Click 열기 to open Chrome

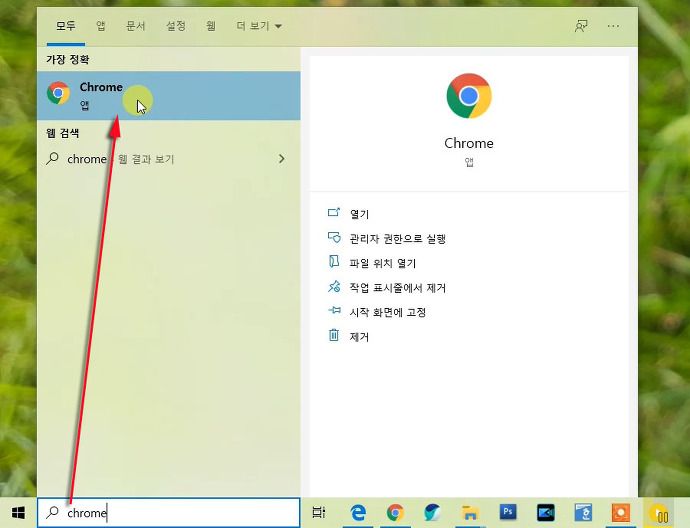(359, 214)
